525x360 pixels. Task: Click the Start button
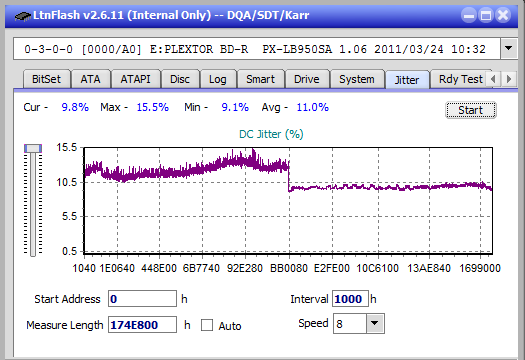coord(471,110)
